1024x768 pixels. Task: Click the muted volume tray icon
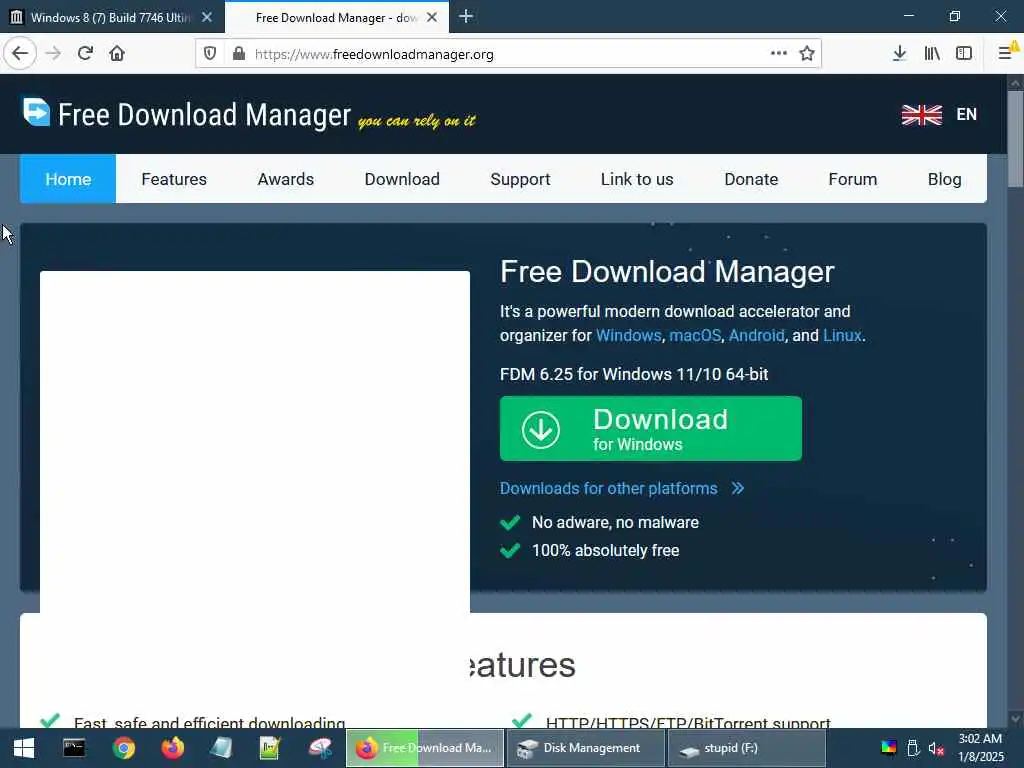point(936,748)
